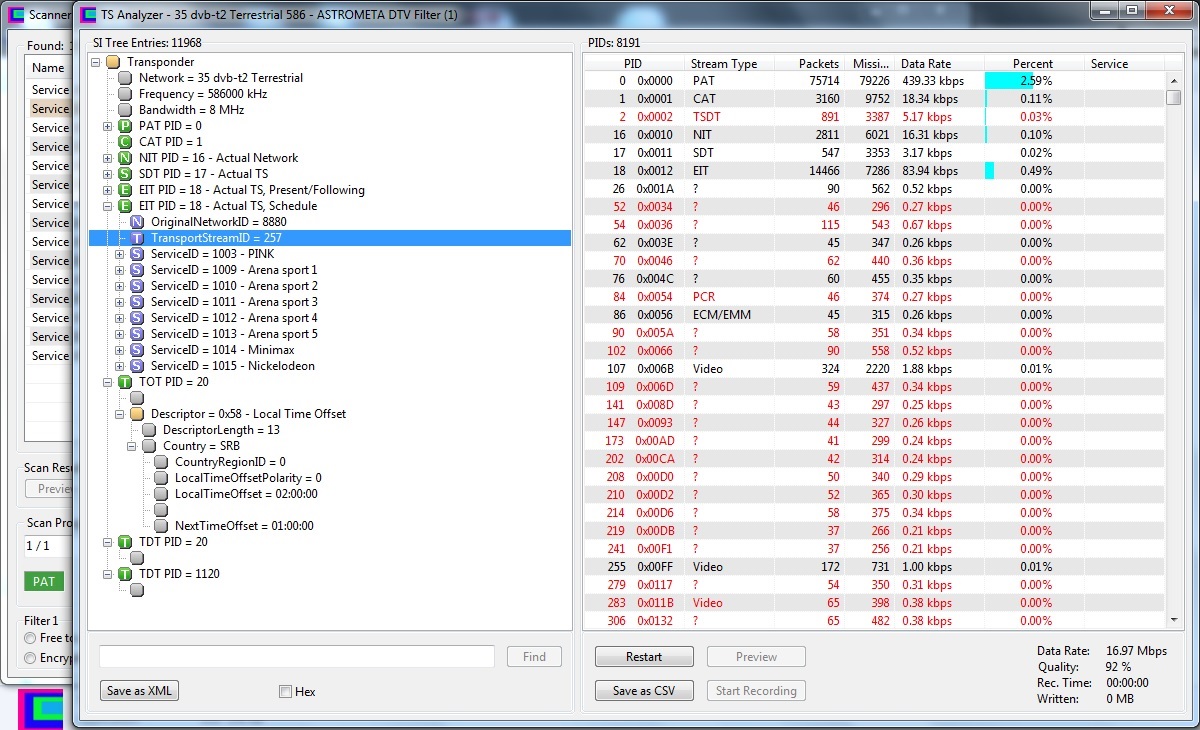Click the EIT percent bar at 0.49%
The height and width of the screenshot is (730, 1200).
[990, 171]
